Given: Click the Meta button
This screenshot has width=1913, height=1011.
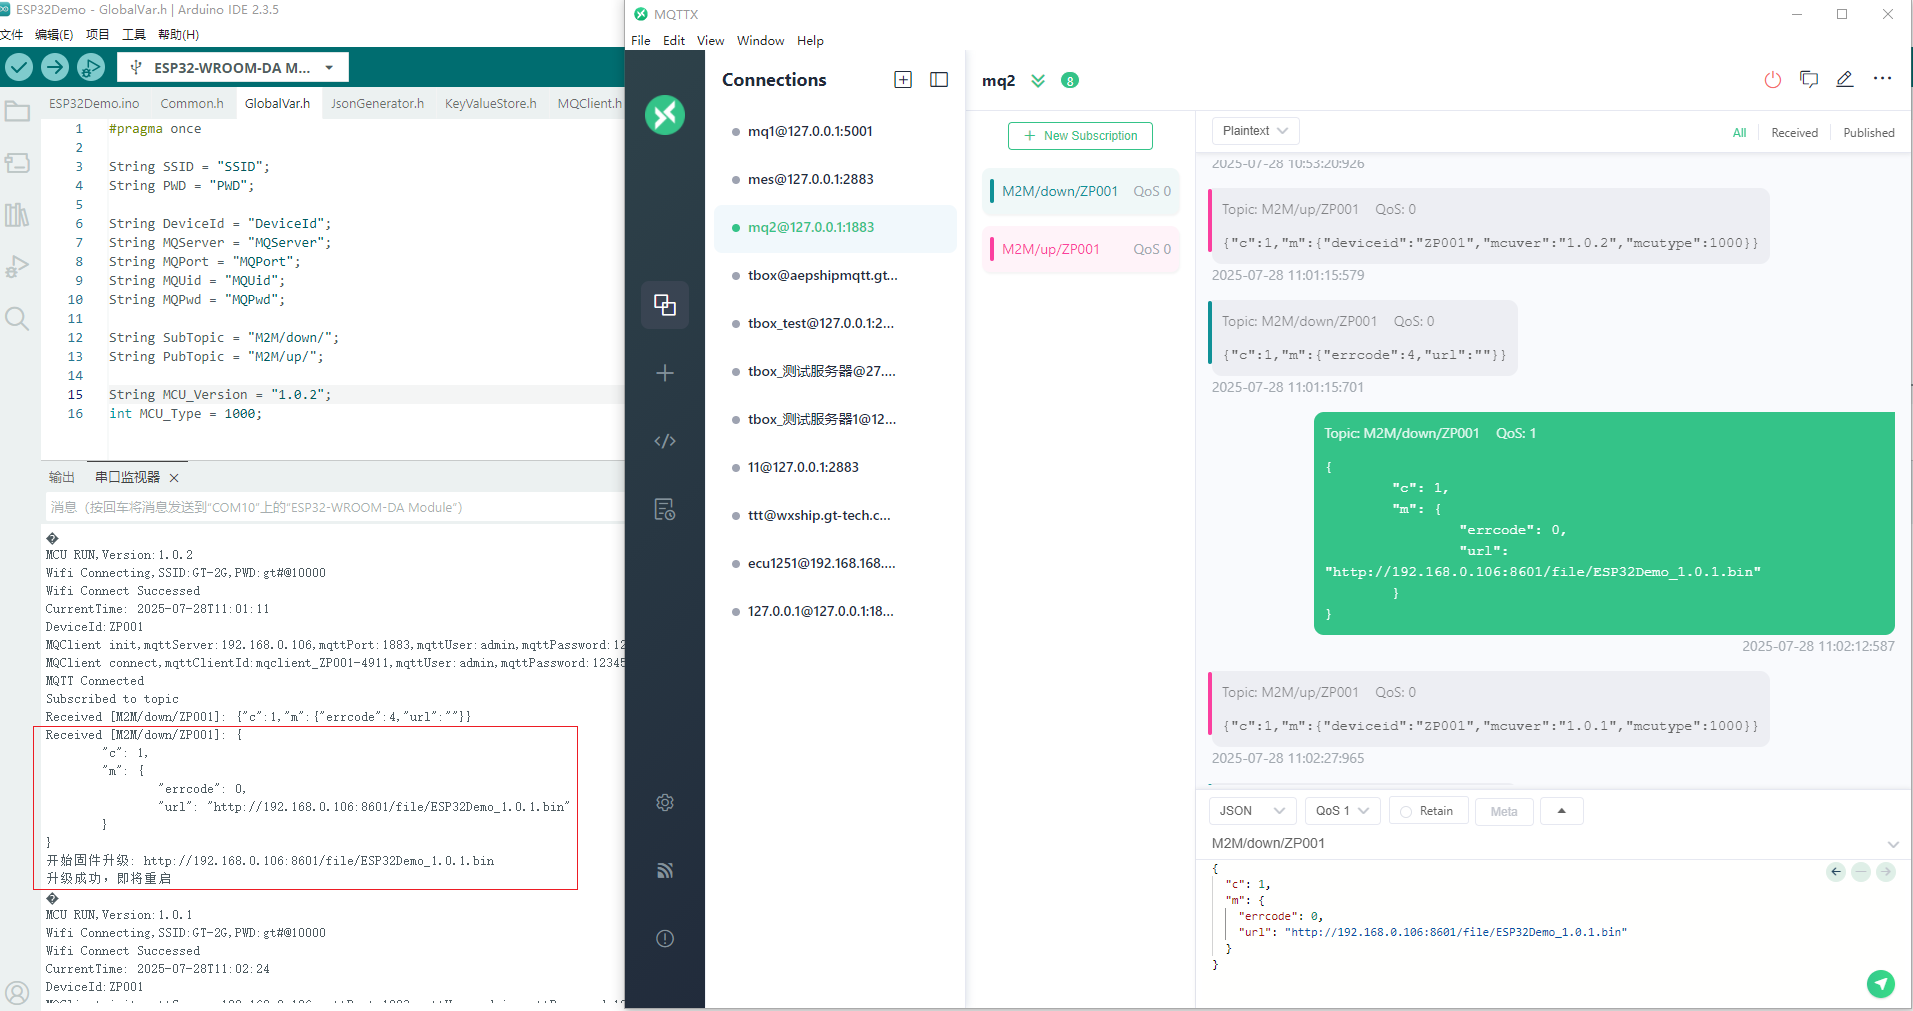Looking at the screenshot, I should point(1504,811).
